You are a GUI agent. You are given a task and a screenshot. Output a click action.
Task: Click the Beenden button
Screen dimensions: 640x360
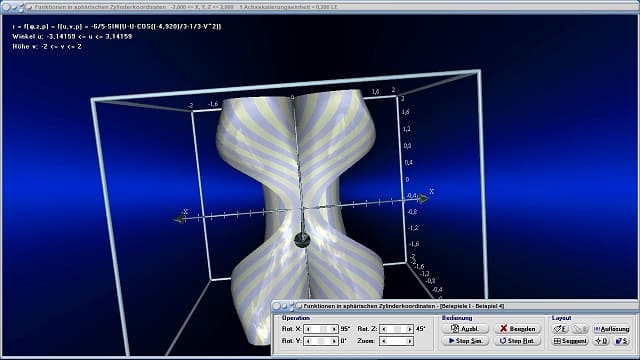(x=517, y=329)
